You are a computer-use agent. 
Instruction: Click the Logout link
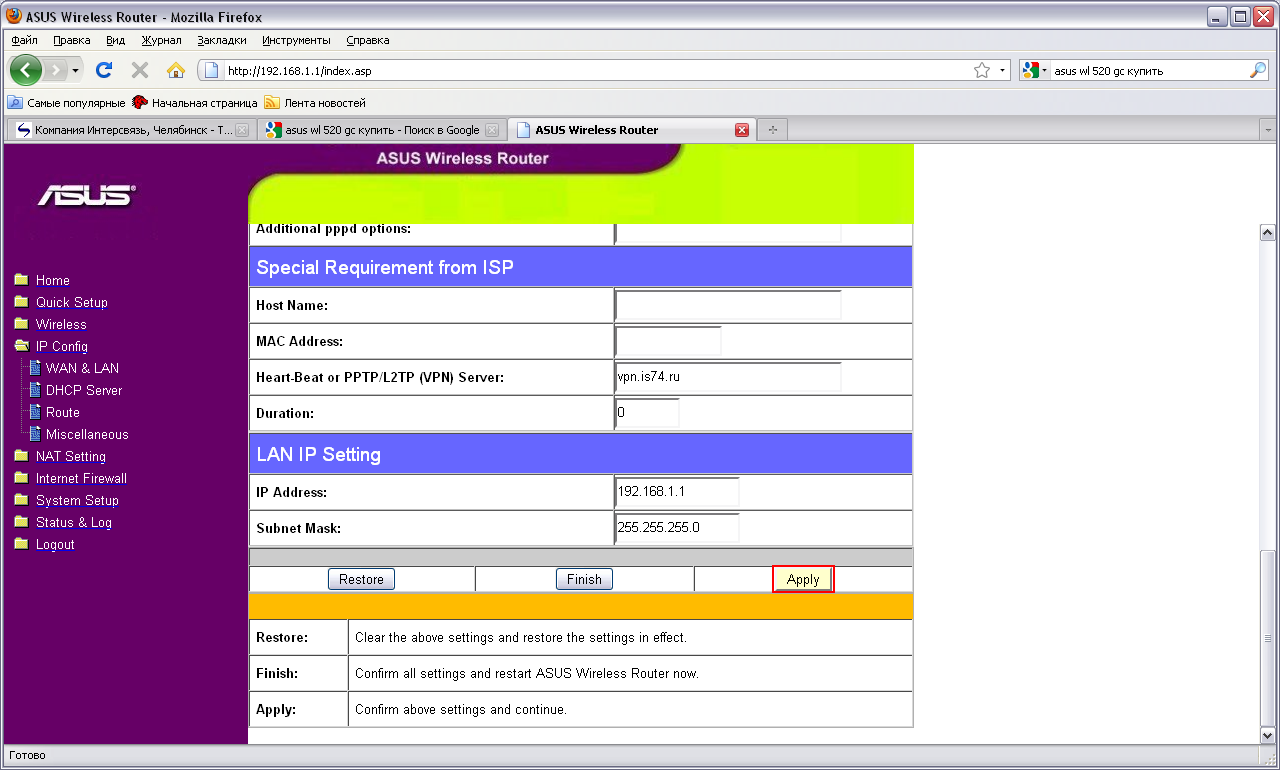tap(55, 545)
